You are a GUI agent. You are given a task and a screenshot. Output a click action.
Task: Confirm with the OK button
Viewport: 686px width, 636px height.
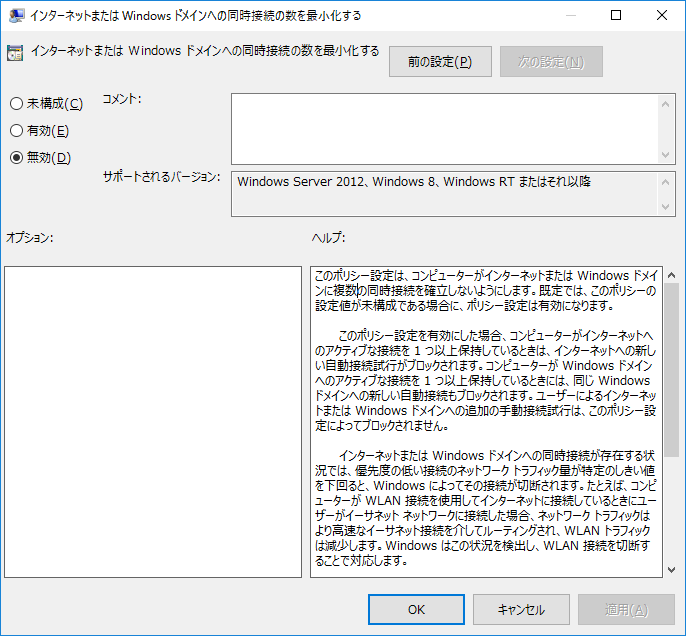click(x=416, y=609)
